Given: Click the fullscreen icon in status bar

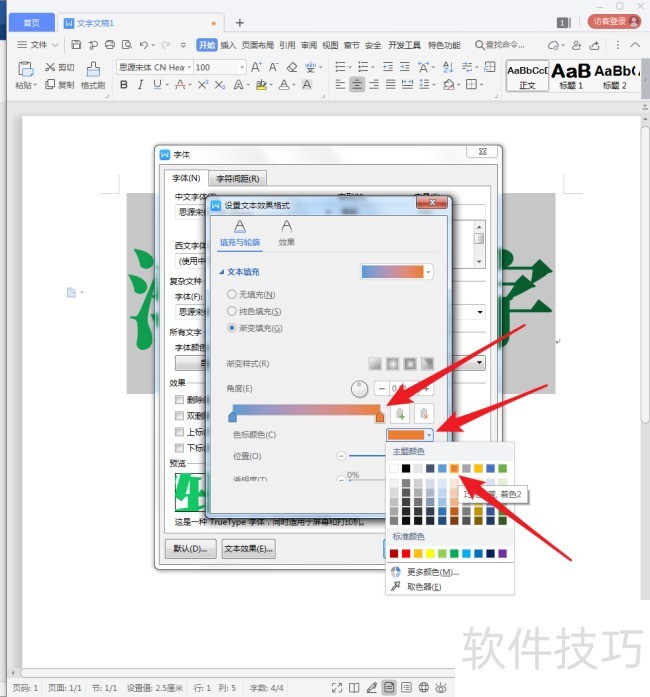Looking at the screenshot, I should (x=337, y=688).
